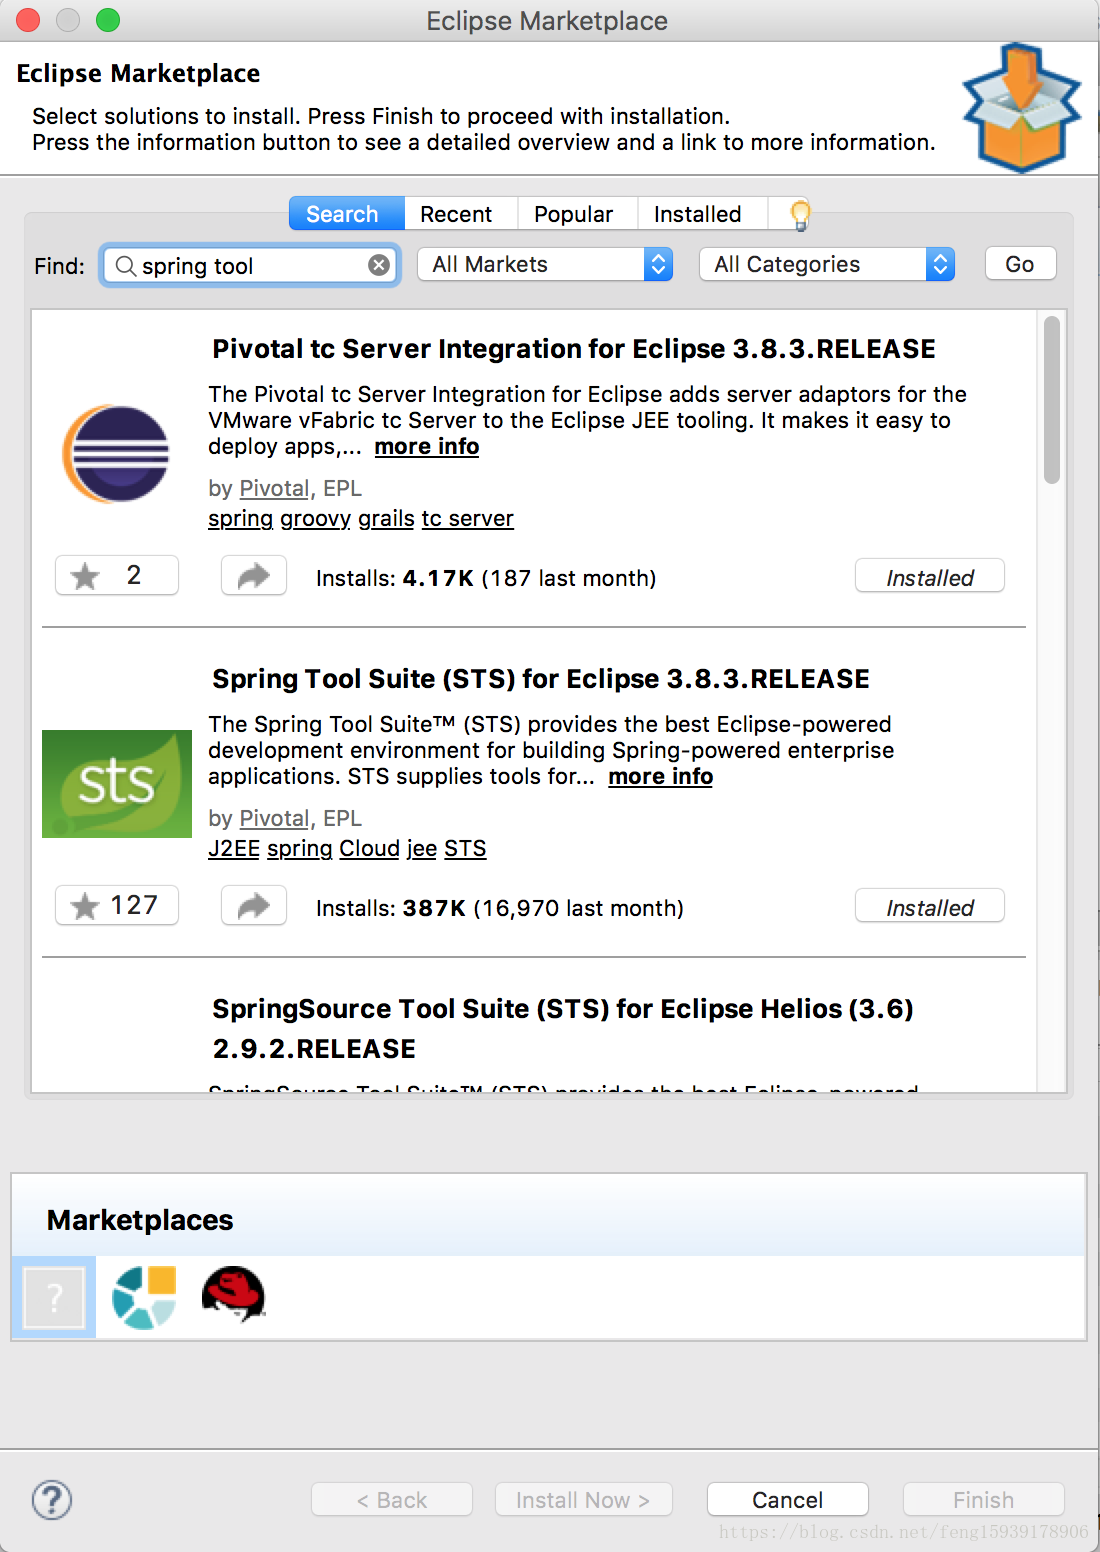Click Installed button for Pivotal tc Server
Screen dimensions: 1100x1552
coord(930,577)
